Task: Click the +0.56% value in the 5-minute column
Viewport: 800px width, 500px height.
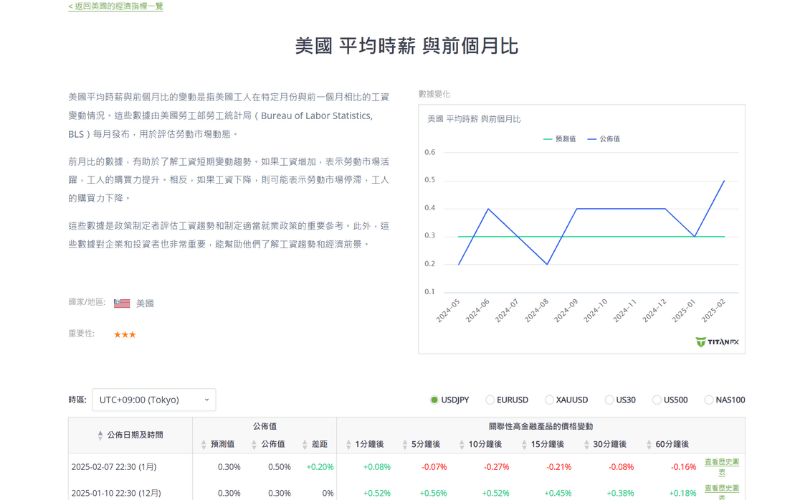Action: [x=433, y=493]
